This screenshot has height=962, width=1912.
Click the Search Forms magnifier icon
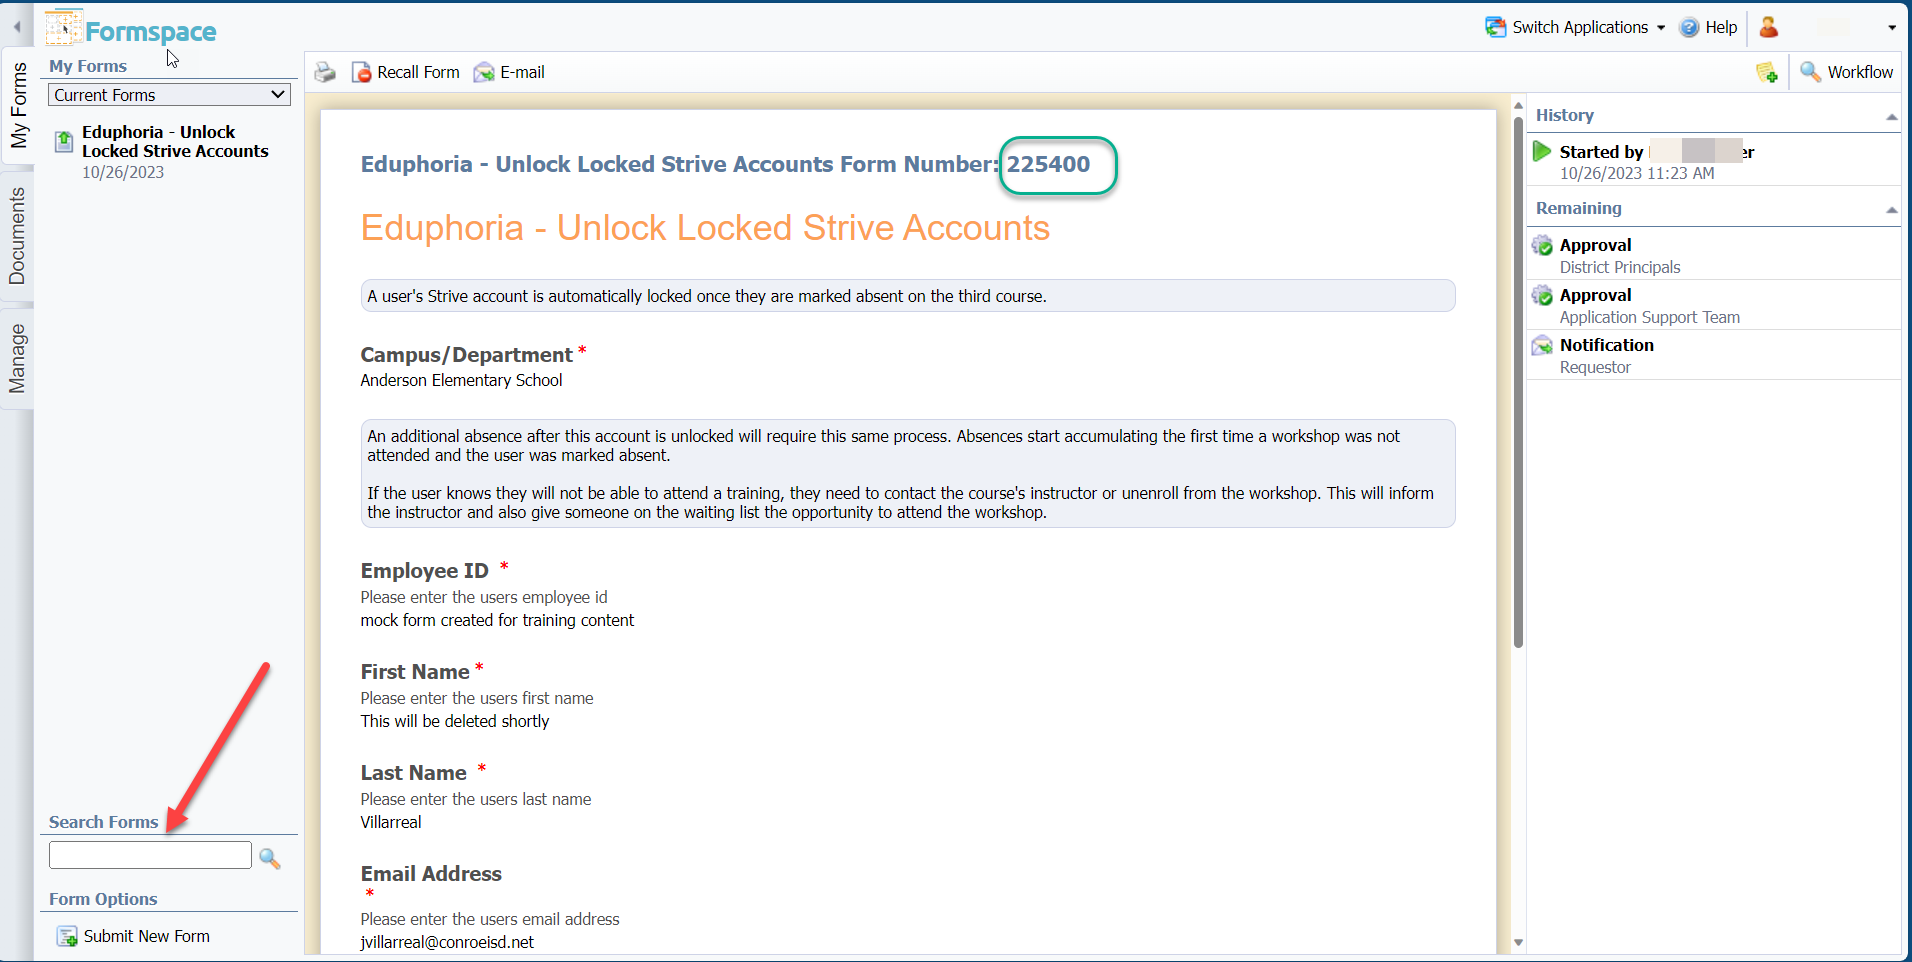(x=269, y=857)
